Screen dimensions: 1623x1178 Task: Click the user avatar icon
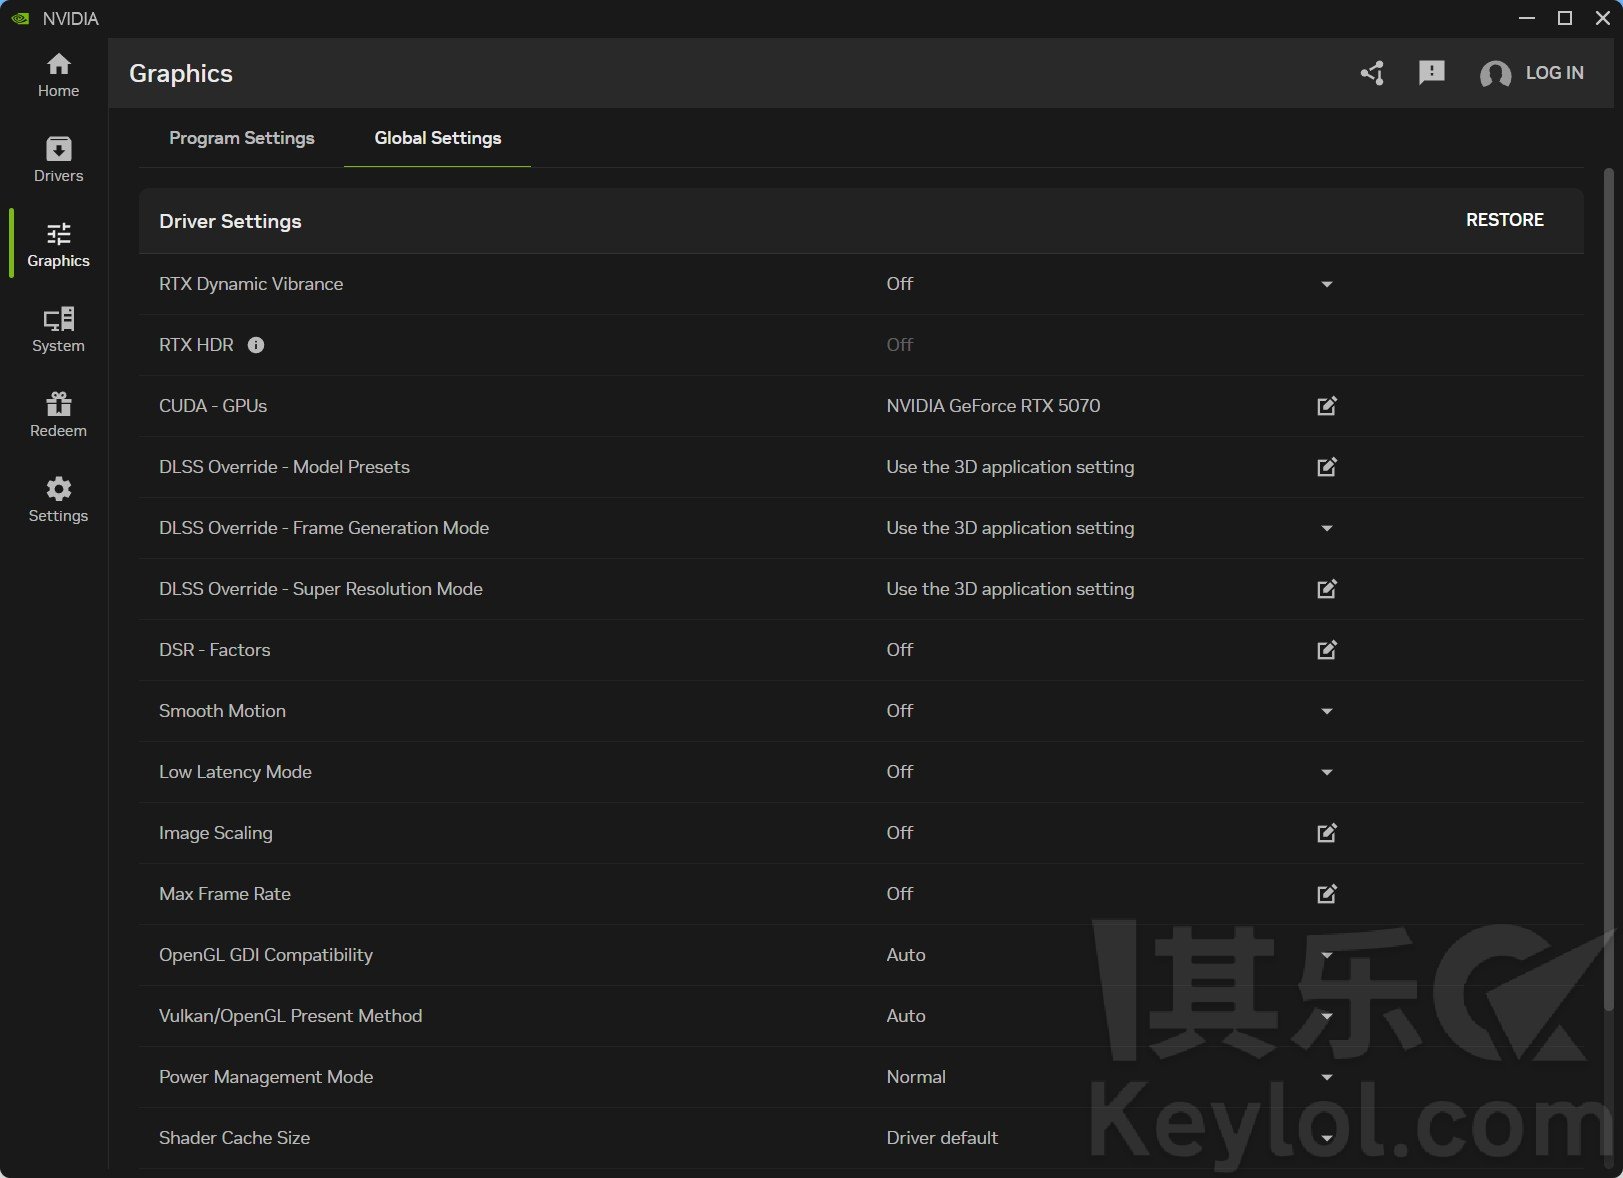(x=1495, y=74)
